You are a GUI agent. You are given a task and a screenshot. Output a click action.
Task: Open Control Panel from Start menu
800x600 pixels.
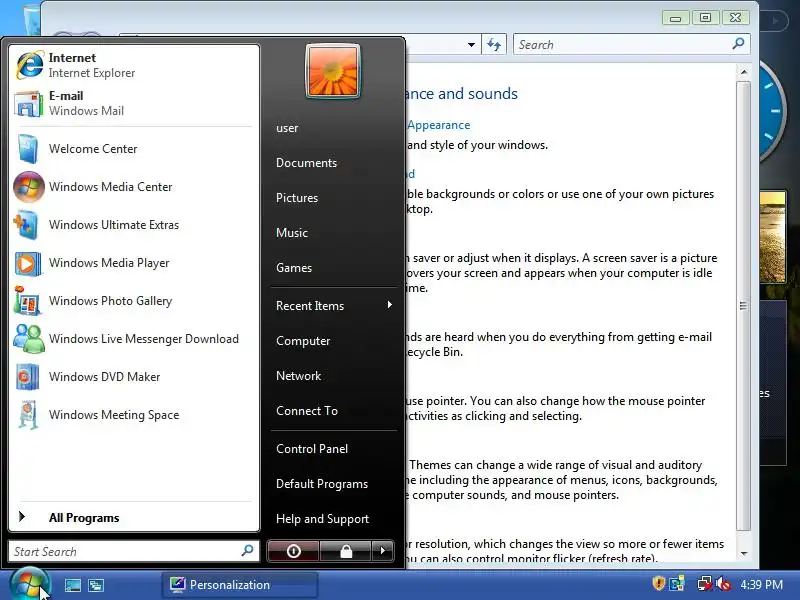tap(312, 449)
